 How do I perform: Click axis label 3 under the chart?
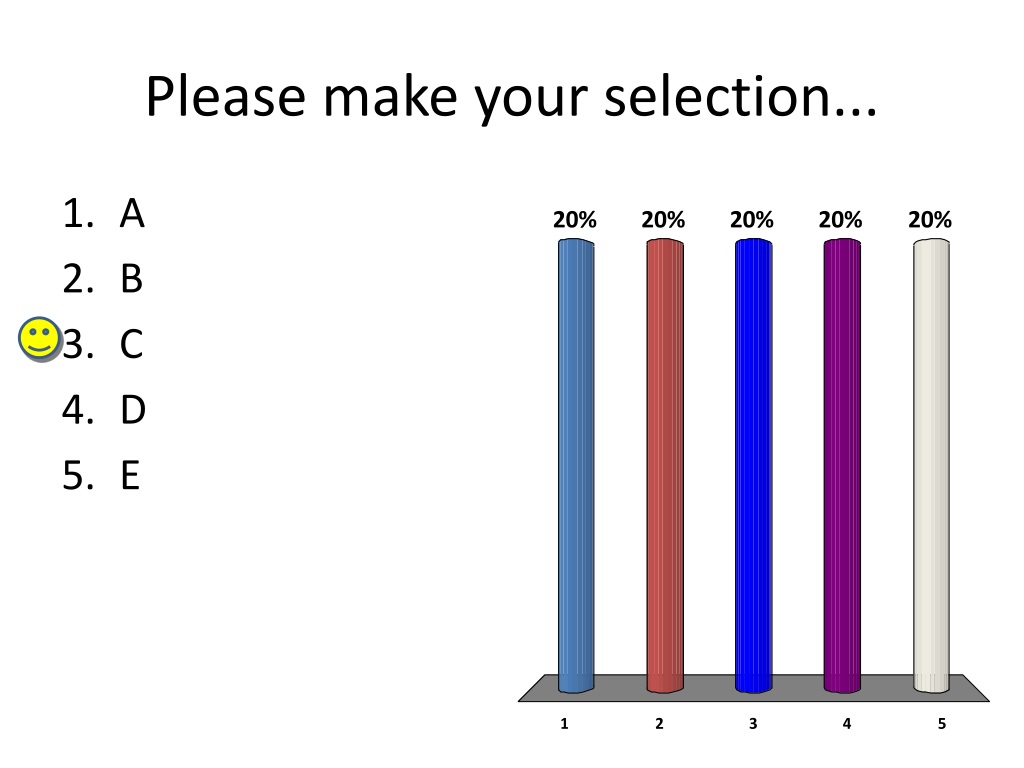(753, 724)
